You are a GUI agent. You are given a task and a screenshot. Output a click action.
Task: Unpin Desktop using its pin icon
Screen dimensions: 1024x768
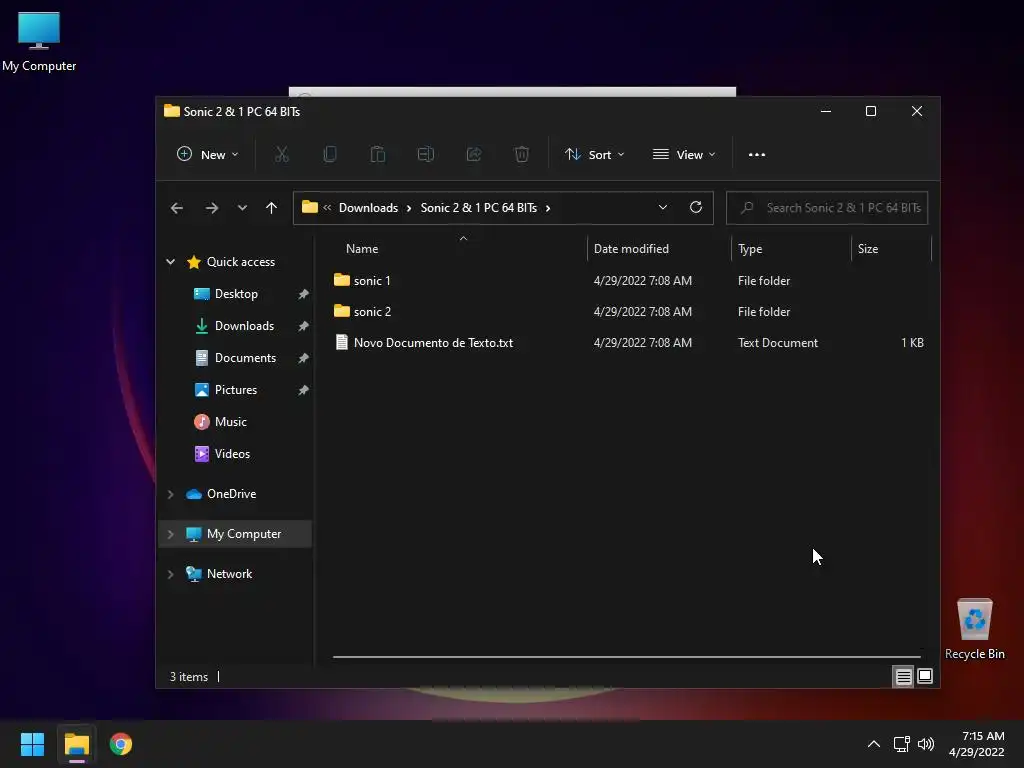303,295
